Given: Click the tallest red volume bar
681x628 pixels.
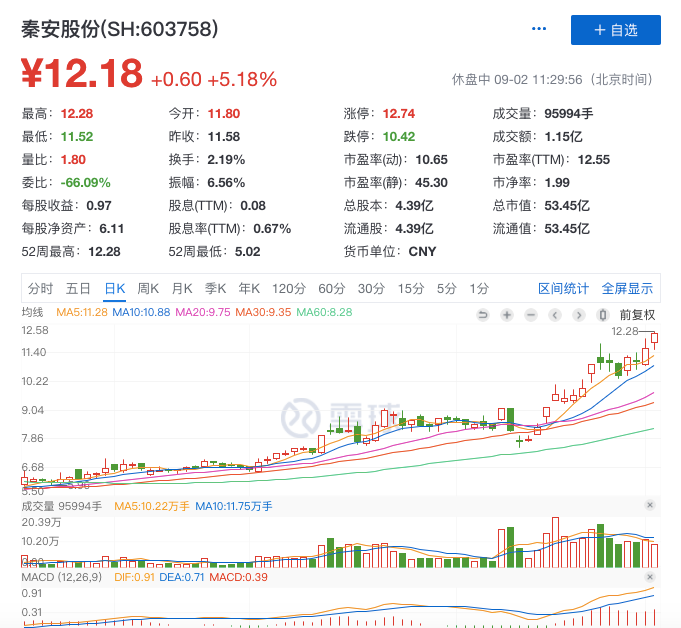Looking at the screenshot, I should 555,542.
